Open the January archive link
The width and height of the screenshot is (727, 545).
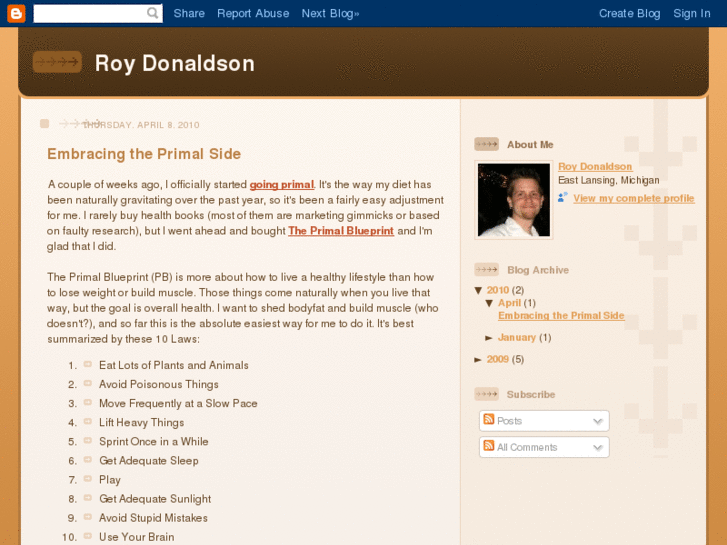(x=517, y=338)
